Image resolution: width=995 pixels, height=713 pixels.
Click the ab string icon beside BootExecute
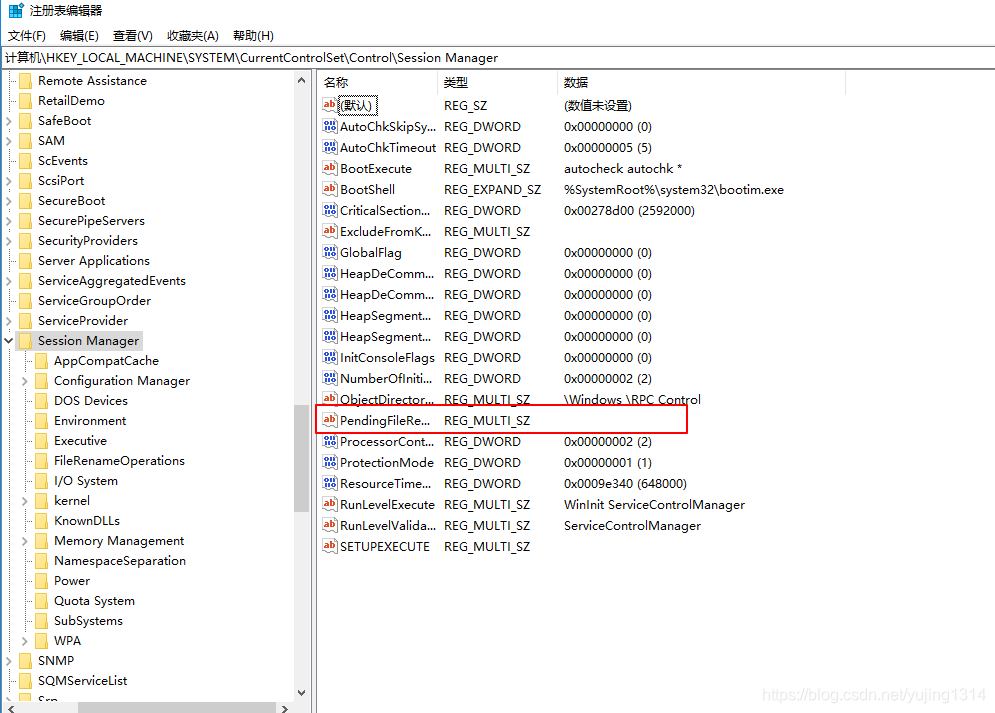(330, 168)
